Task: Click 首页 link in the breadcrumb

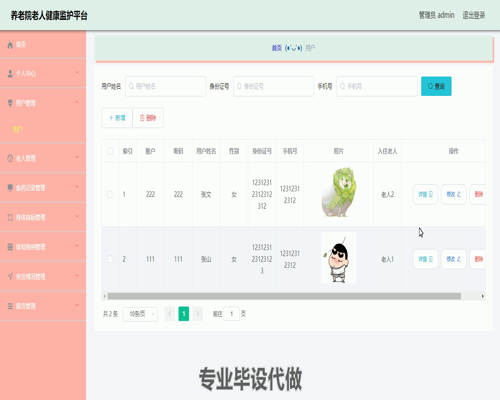Action: pyautogui.click(x=277, y=48)
